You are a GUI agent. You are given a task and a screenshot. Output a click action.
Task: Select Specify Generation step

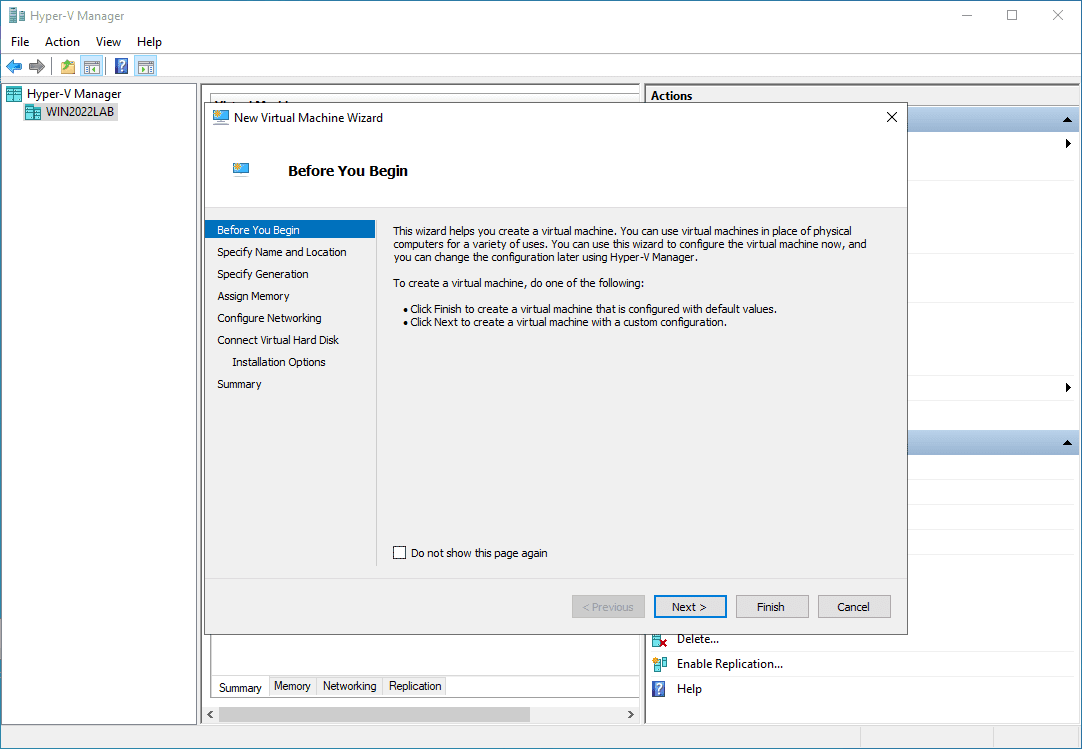(263, 274)
